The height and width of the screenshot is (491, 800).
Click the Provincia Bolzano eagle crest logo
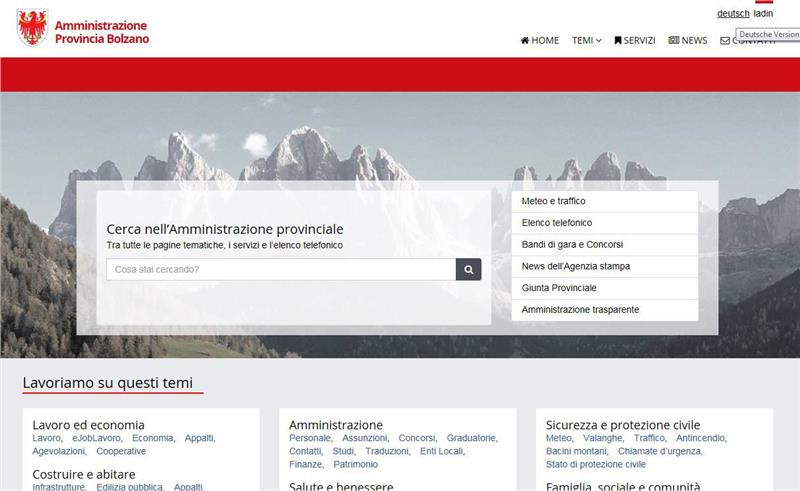(x=32, y=27)
